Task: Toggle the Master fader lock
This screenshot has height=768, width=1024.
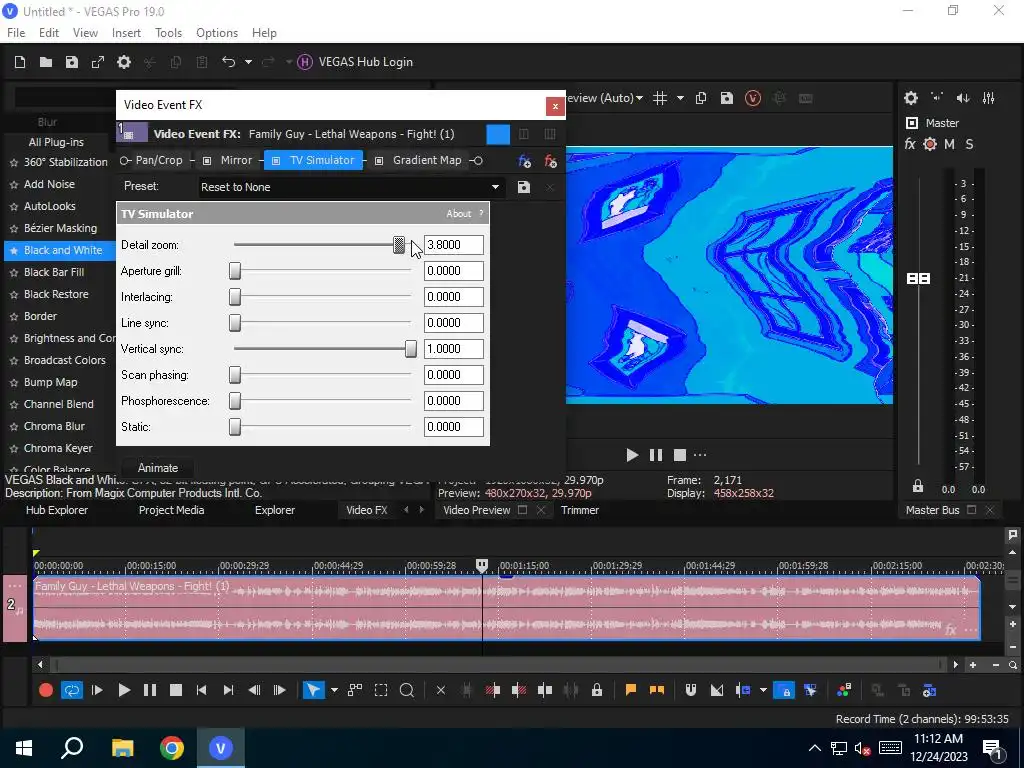Action: 918,486
